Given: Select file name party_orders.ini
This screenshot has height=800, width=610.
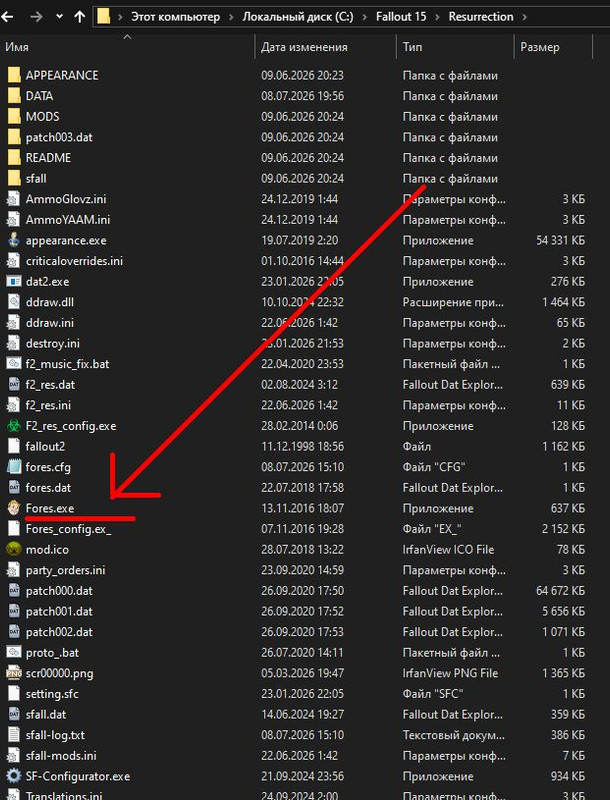Looking at the screenshot, I should [x=65, y=570].
